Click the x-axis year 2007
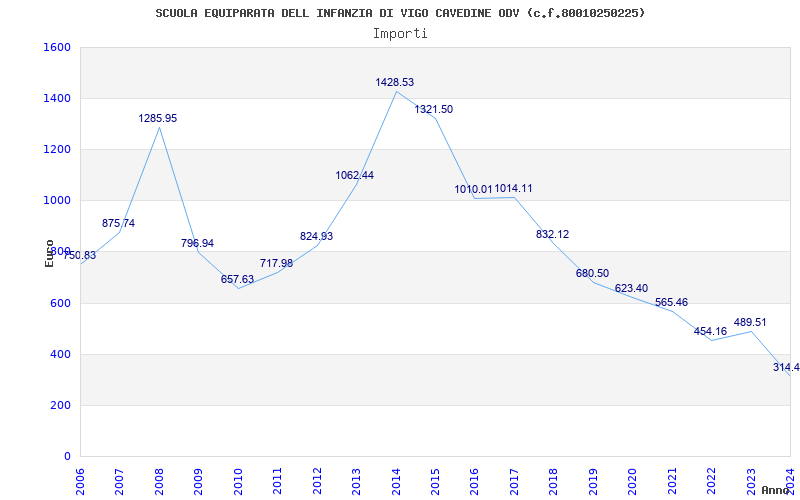The image size is (800, 500). coord(120,482)
